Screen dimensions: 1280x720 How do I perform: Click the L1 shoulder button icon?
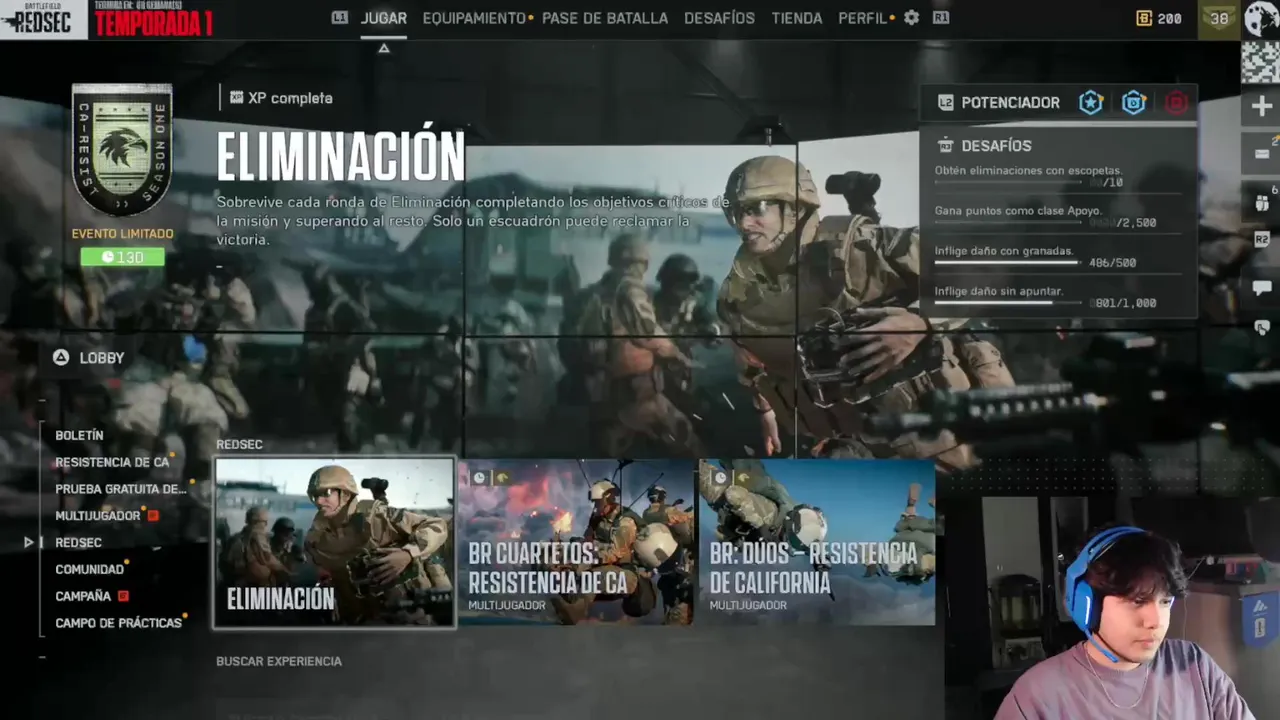click(x=340, y=18)
